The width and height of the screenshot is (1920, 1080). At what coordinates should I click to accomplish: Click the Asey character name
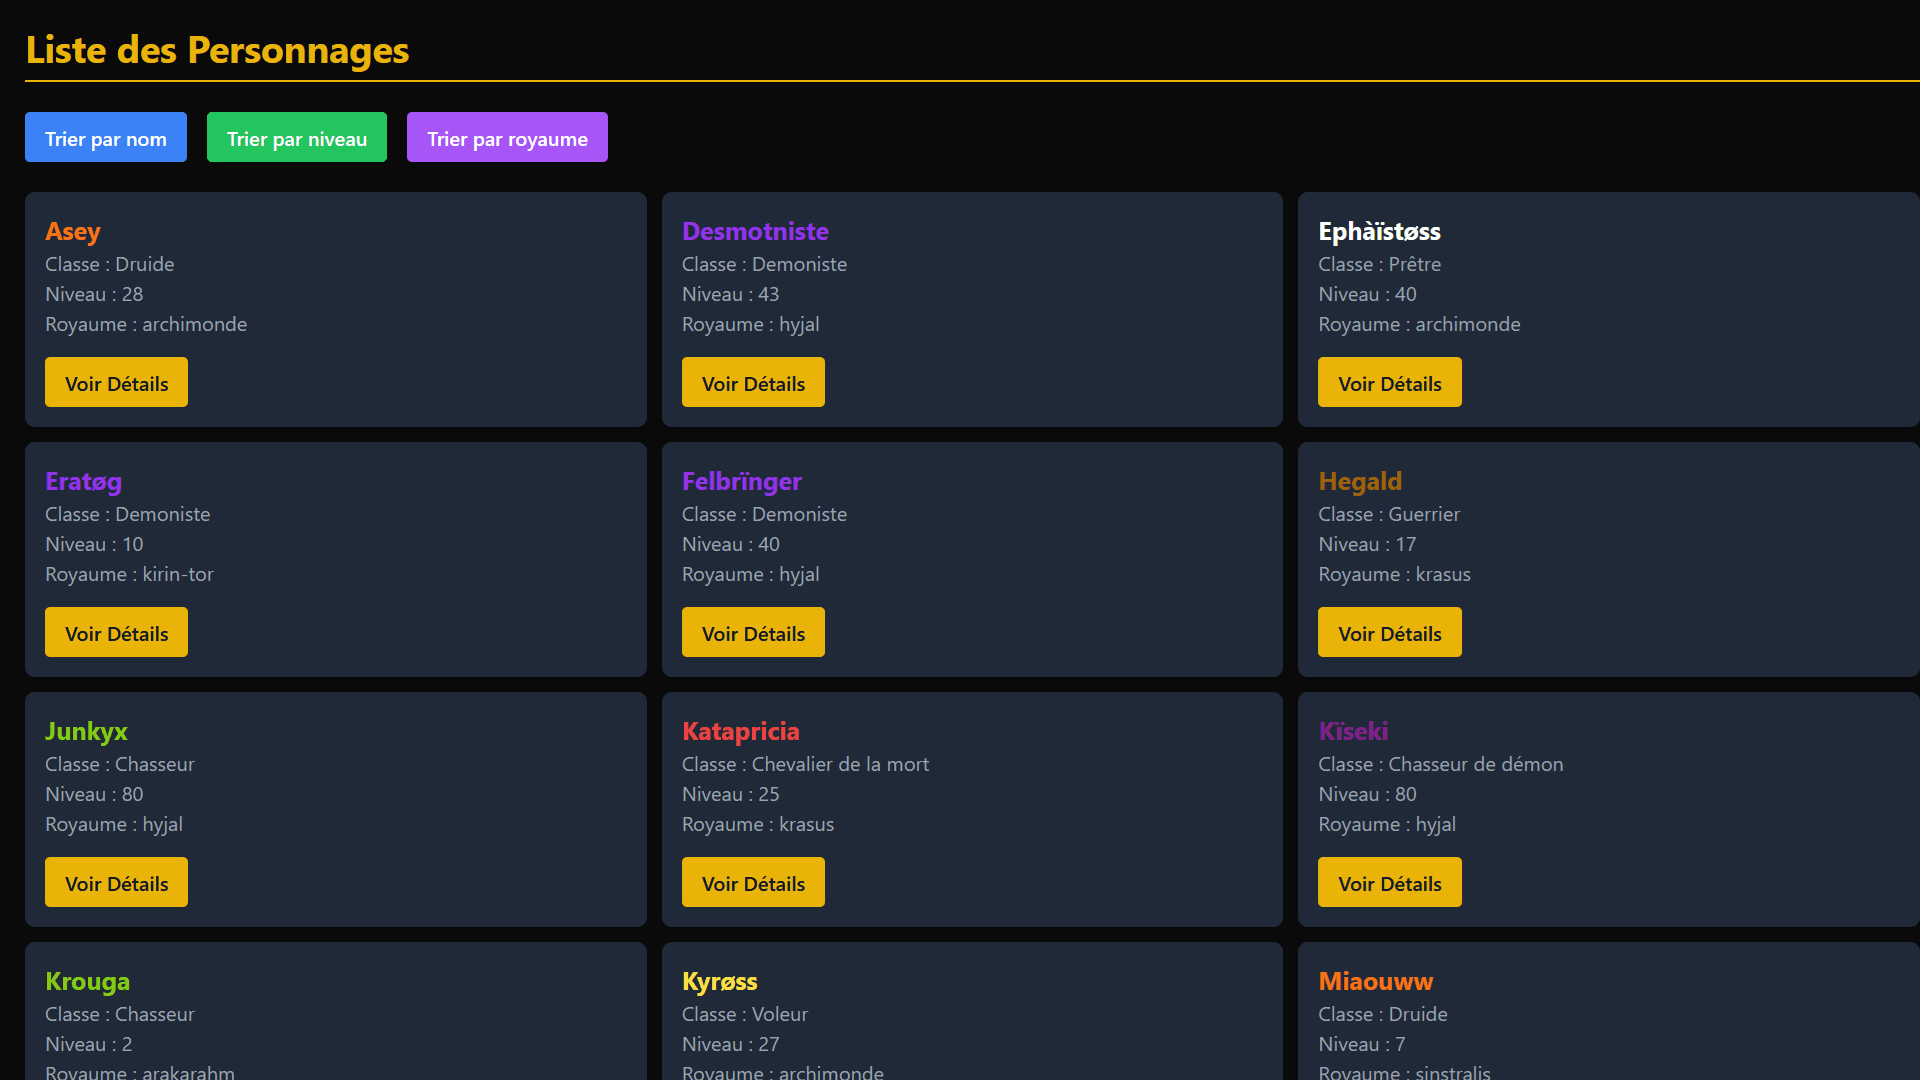coord(73,231)
